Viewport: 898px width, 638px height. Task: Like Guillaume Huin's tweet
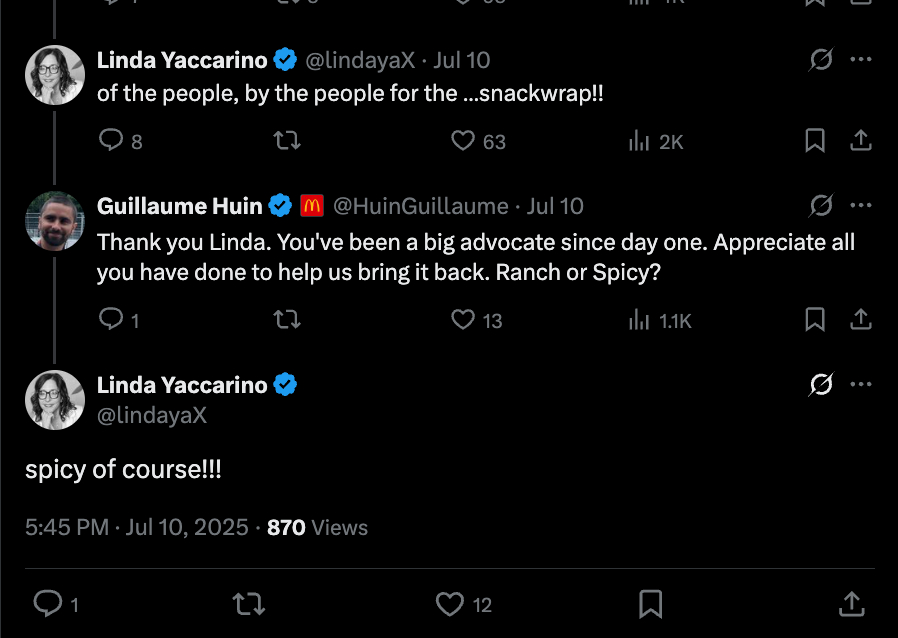(x=463, y=320)
